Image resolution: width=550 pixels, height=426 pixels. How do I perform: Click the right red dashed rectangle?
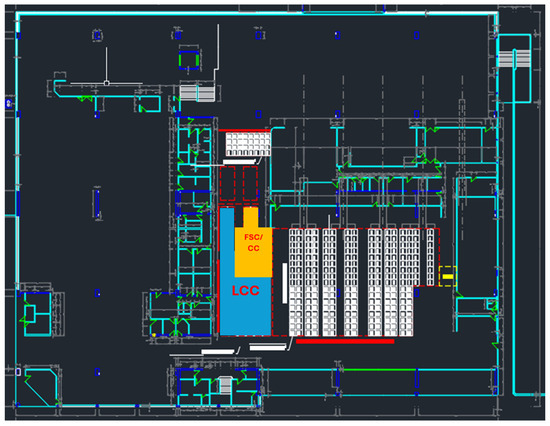click(x=250, y=184)
